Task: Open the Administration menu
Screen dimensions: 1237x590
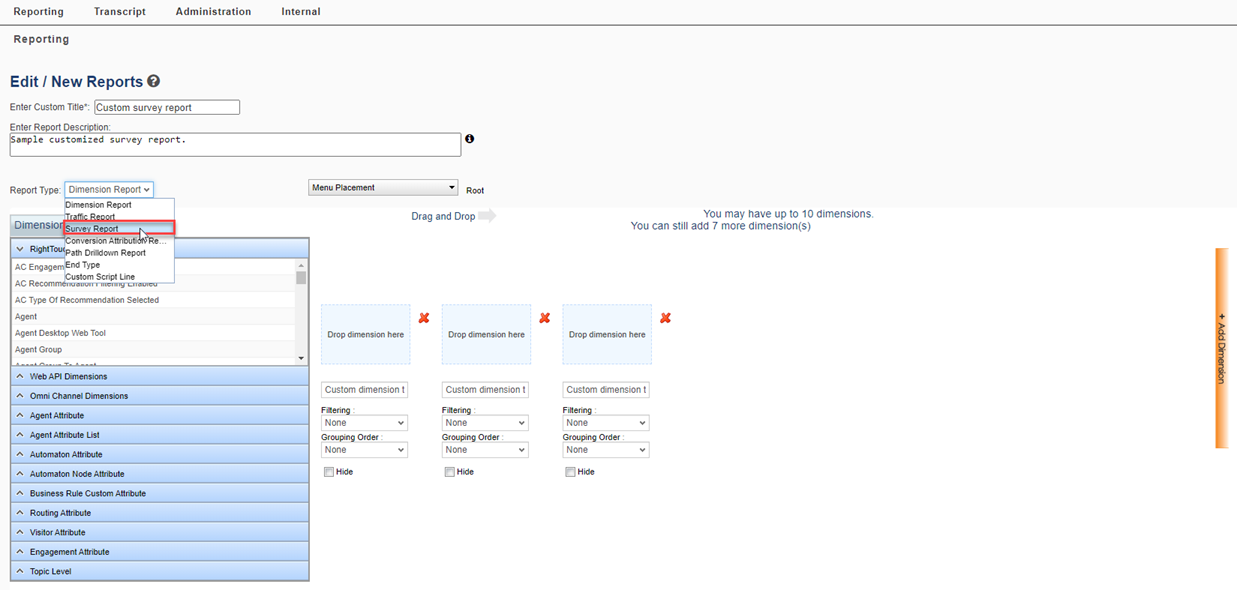Action: [x=213, y=12]
